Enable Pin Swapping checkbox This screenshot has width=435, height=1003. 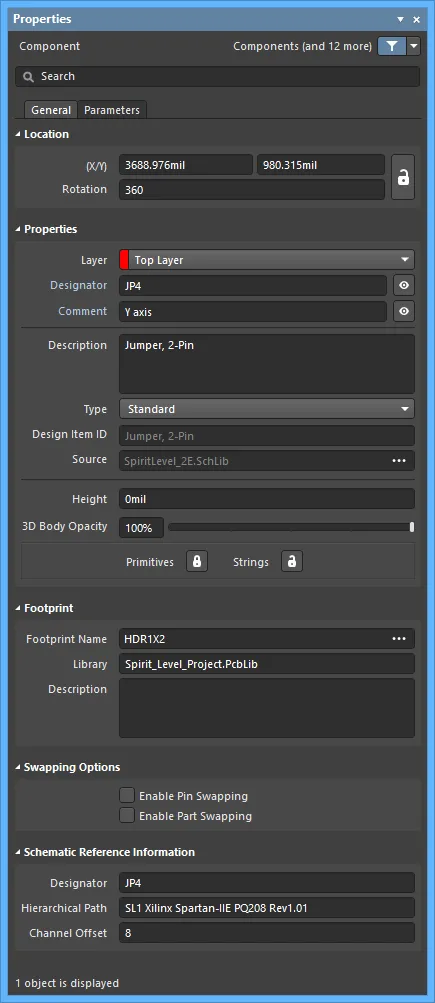point(127,796)
